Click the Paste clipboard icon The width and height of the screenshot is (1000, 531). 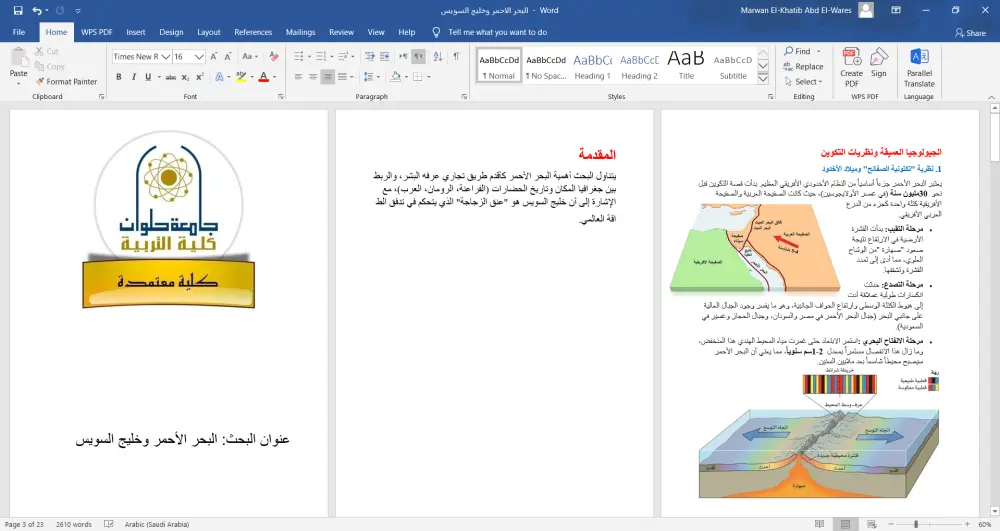pos(18,57)
